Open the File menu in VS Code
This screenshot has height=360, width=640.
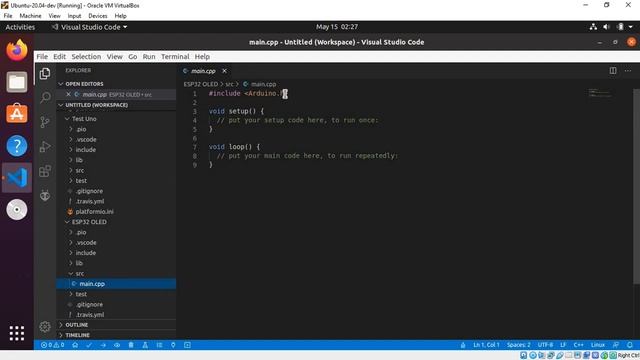(42, 57)
